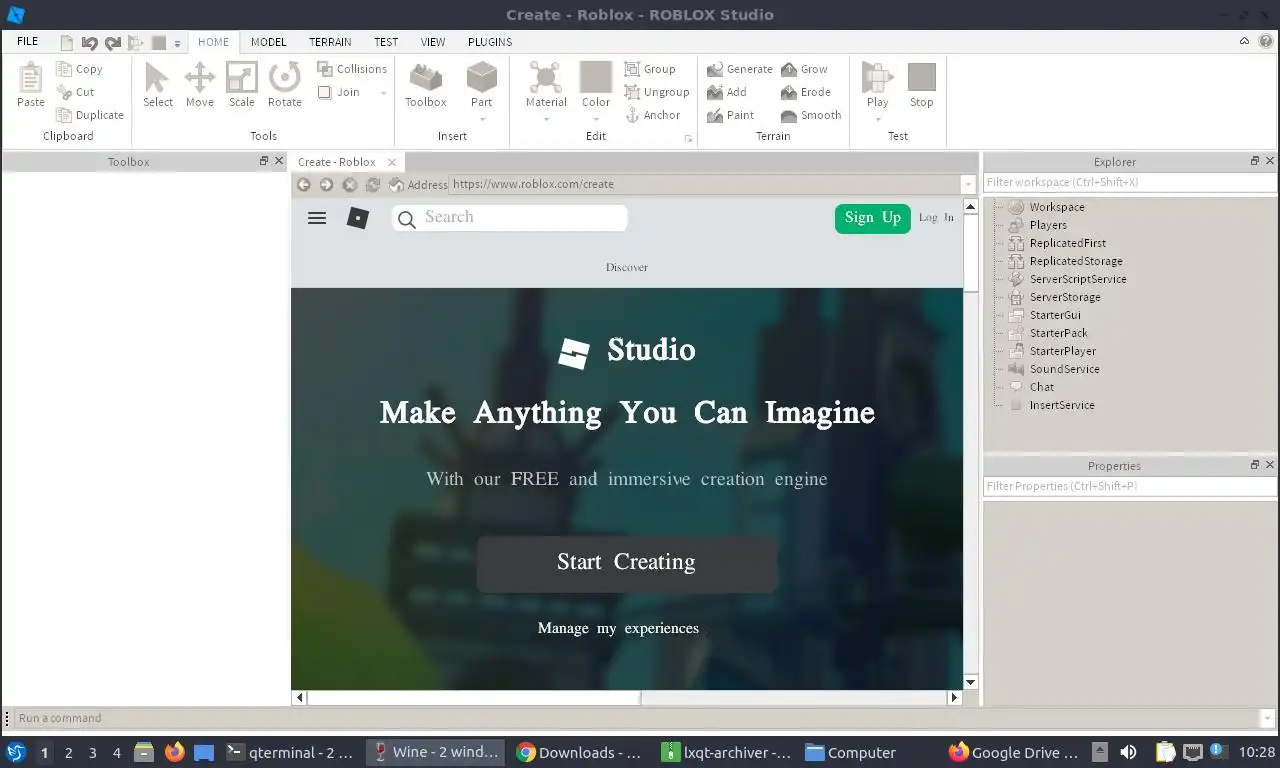
Task: Click the Smooth terrain icon
Action: pos(789,115)
